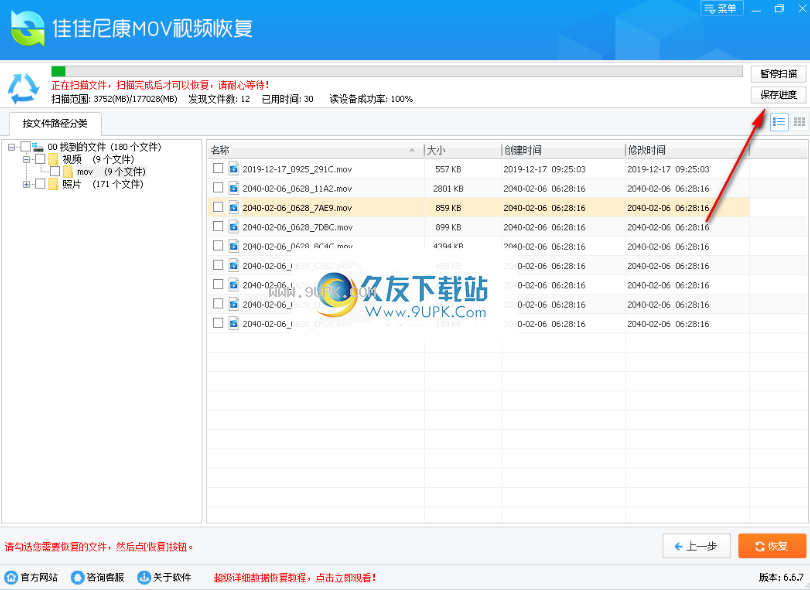
Task: Check the mov folder checkbox
Action: click(55, 171)
